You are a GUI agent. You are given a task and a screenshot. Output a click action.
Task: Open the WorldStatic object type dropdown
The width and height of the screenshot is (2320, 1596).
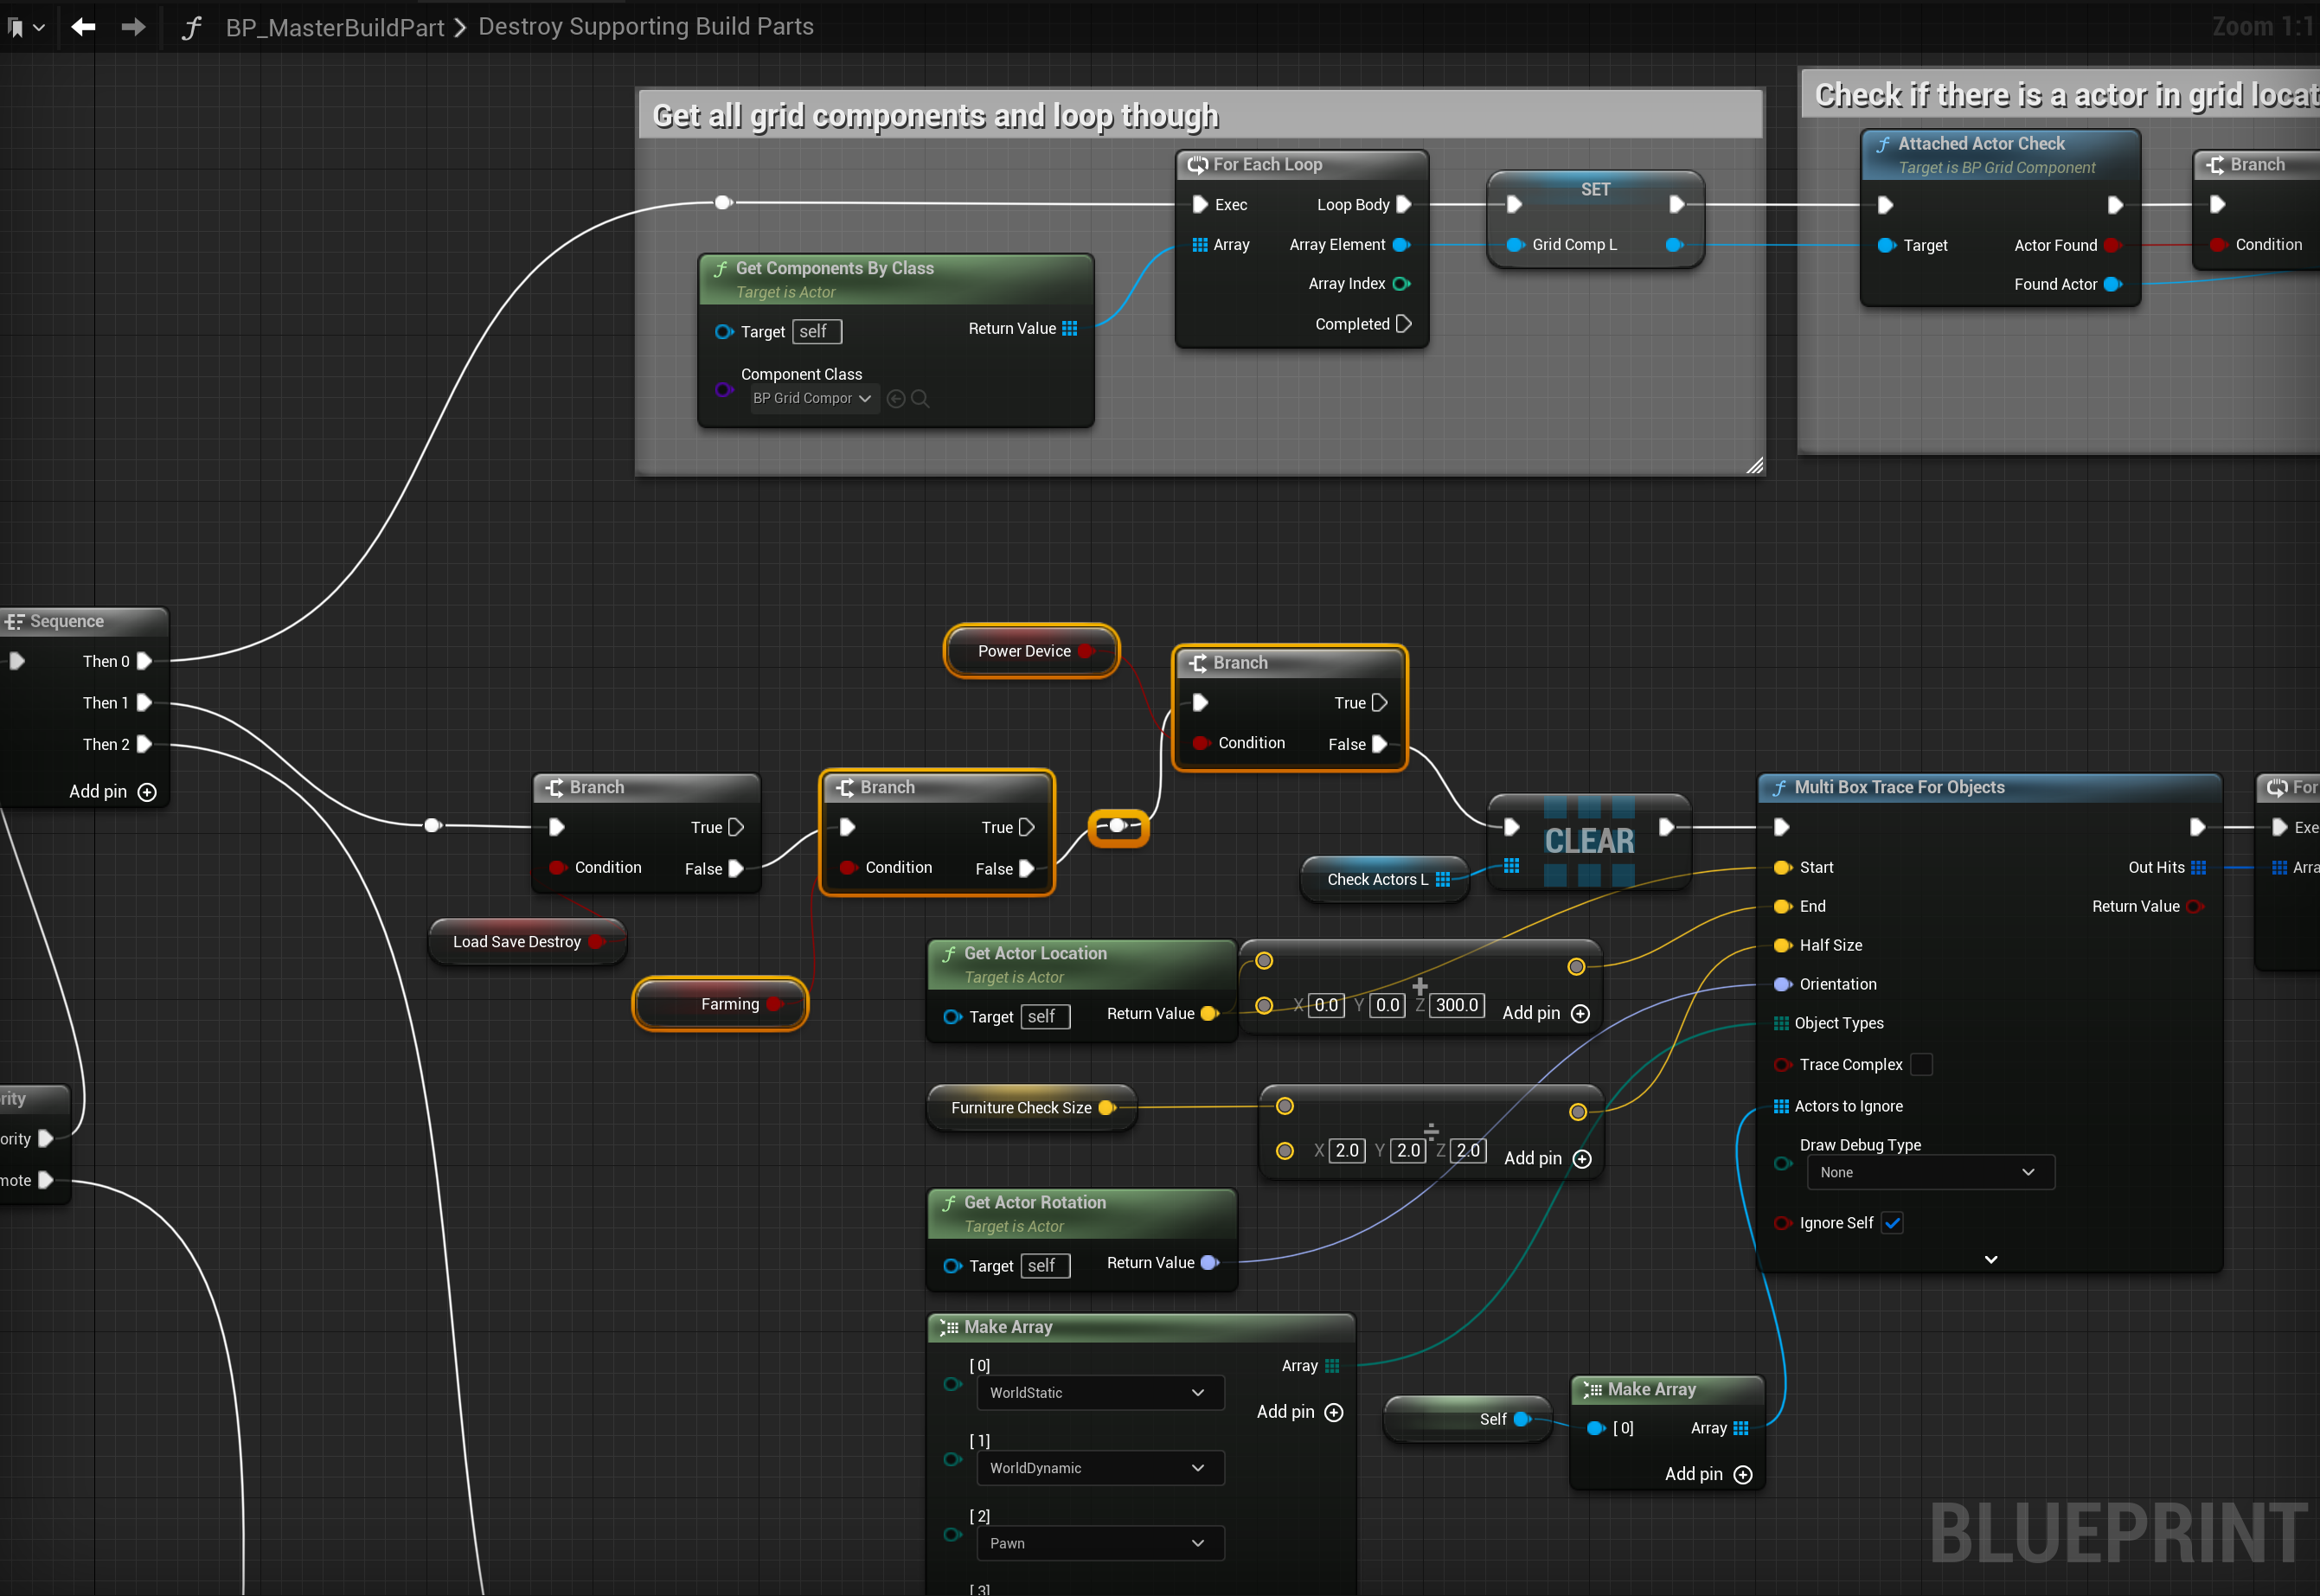click(1099, 1393)
